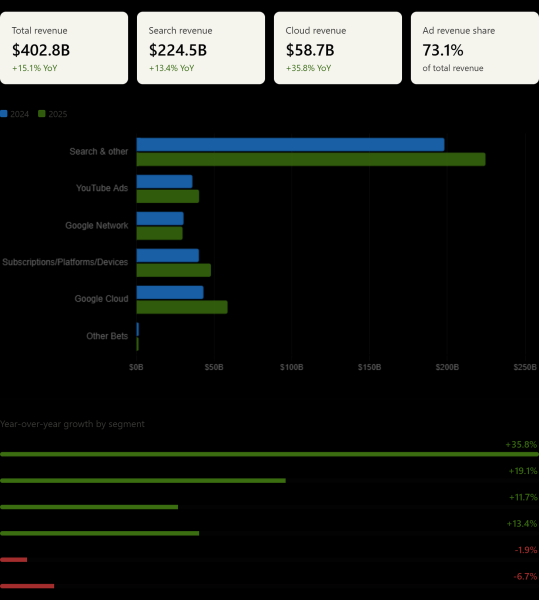Click the +35.8% growth label above its bar

tap(521, 445)
